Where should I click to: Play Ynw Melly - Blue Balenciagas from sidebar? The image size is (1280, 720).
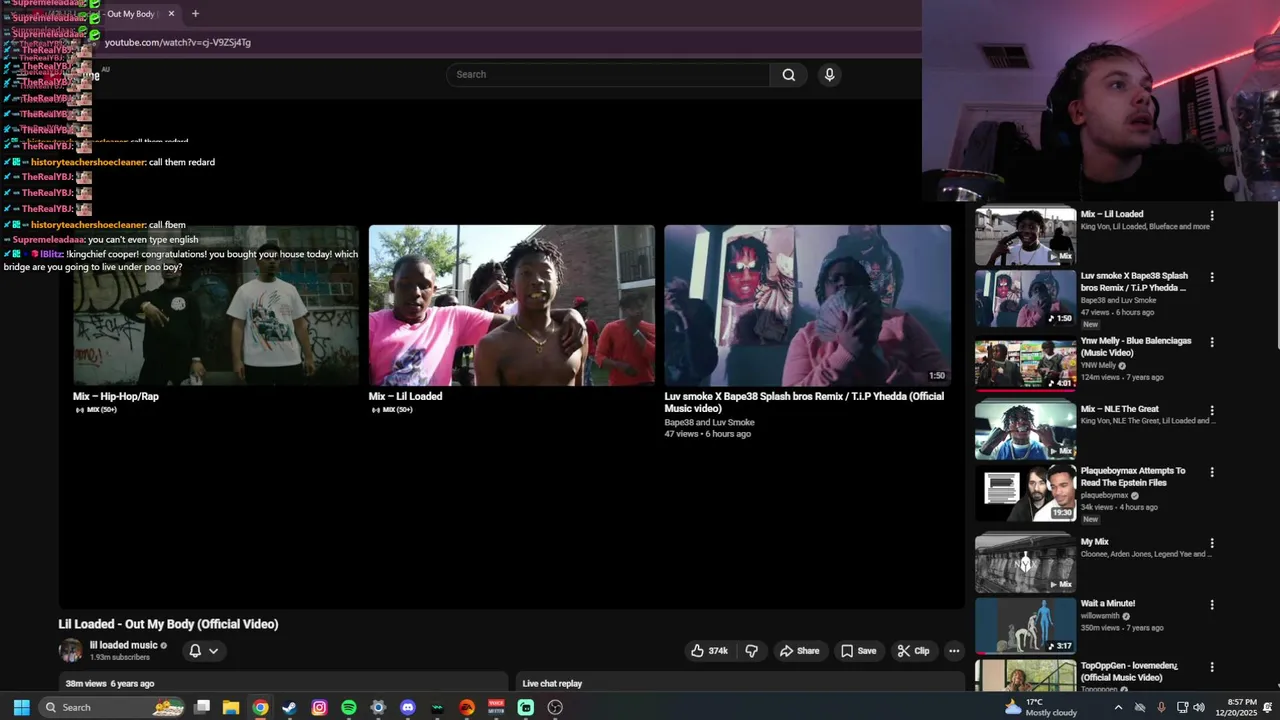point(1025,364)
